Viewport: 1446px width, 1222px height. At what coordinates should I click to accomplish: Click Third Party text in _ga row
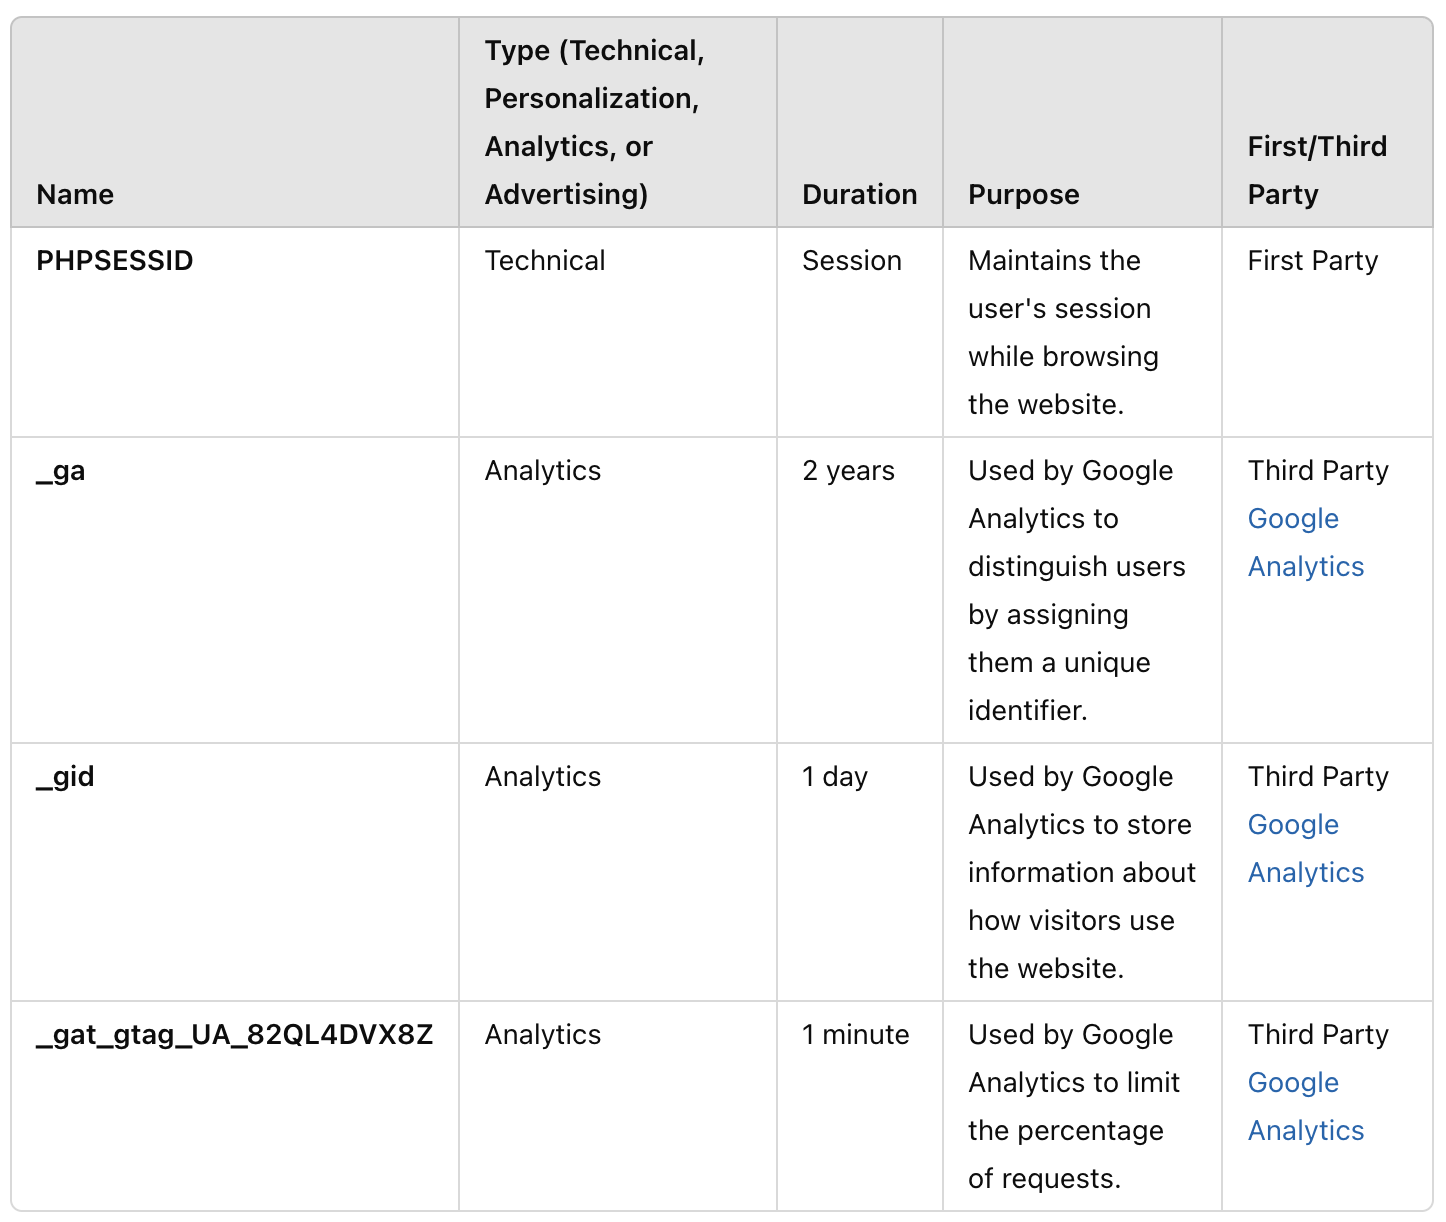pyautogui.click(x=1318, y=471)
